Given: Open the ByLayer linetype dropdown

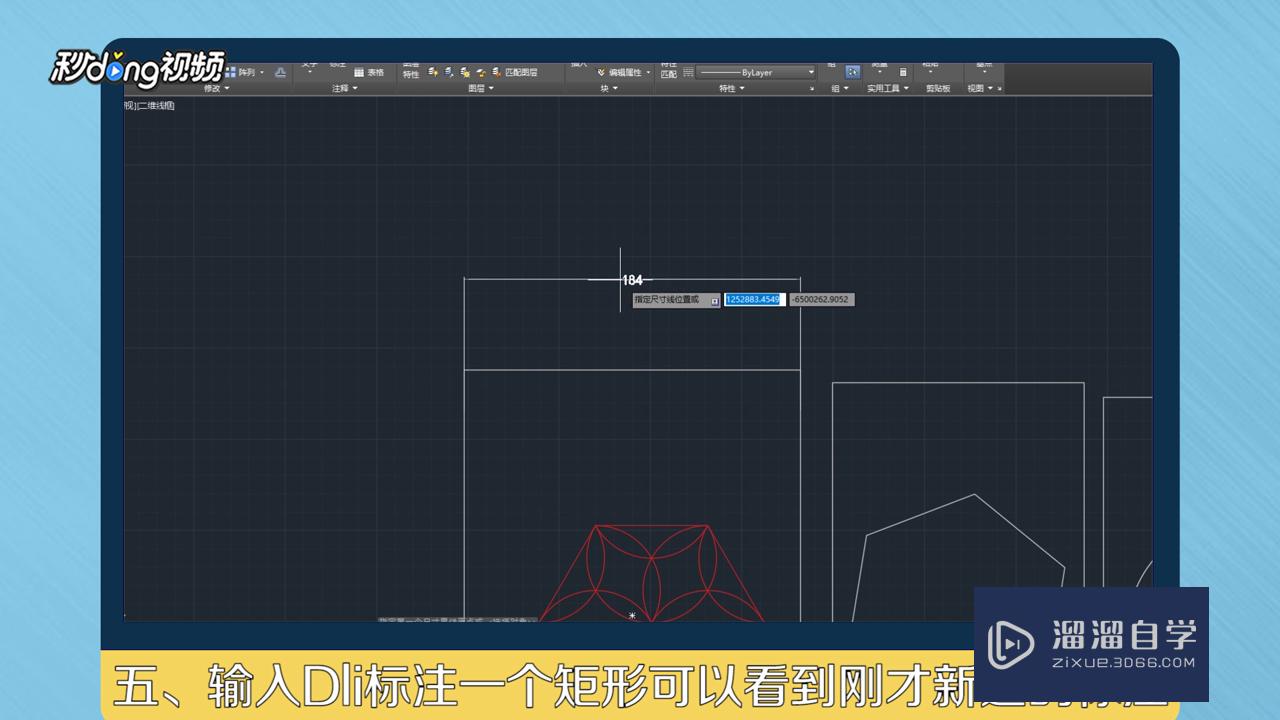Looking at the screenshot, I should coord(810,72).
